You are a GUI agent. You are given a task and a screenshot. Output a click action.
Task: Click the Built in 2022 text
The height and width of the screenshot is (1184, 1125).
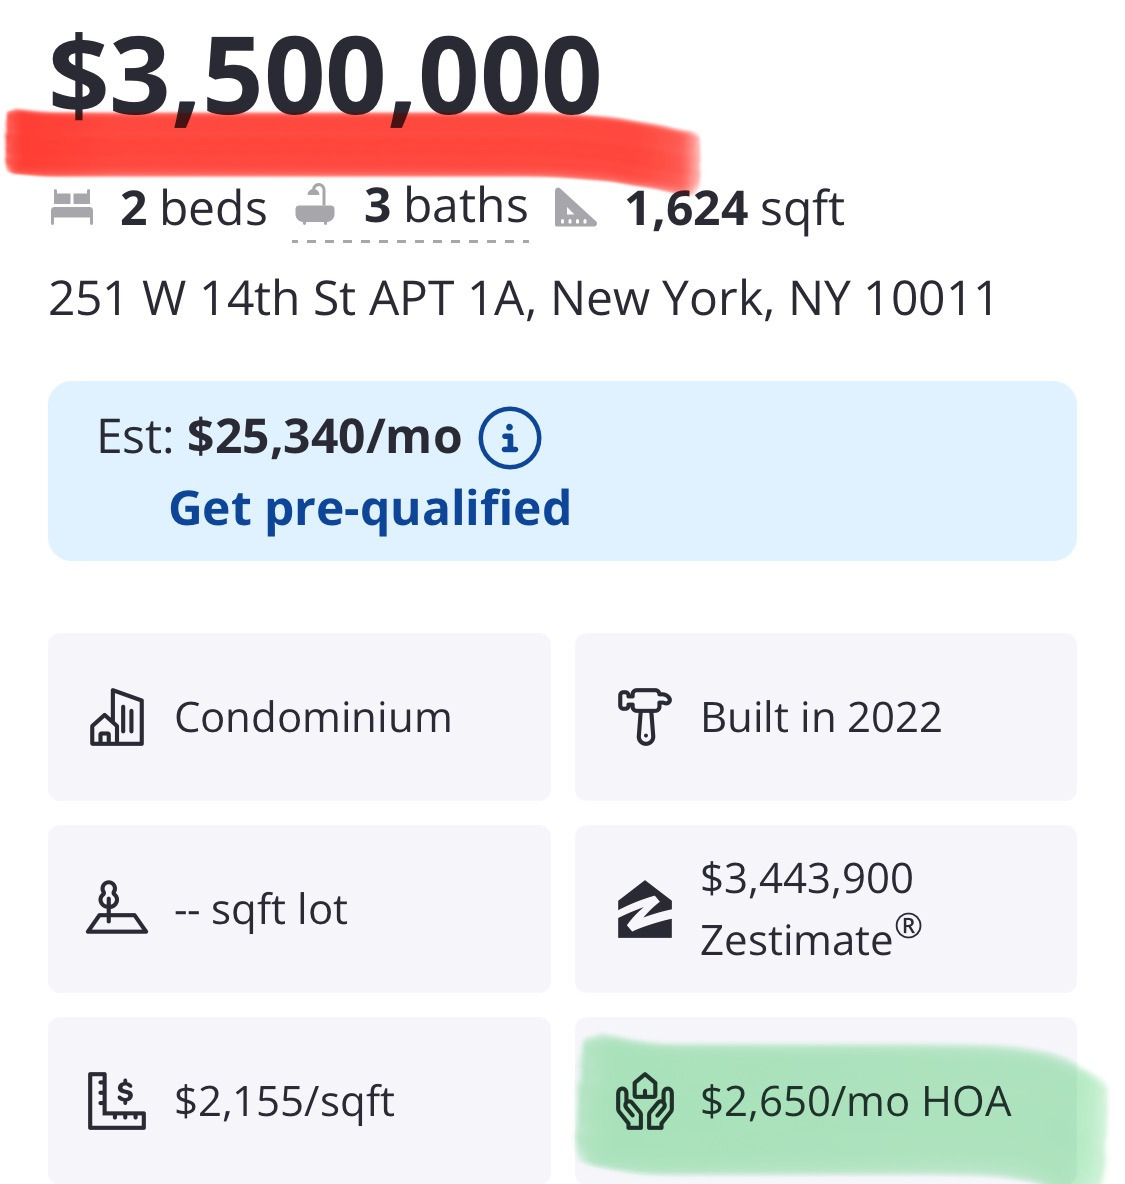pyautogui.click(x=821, y=717)
